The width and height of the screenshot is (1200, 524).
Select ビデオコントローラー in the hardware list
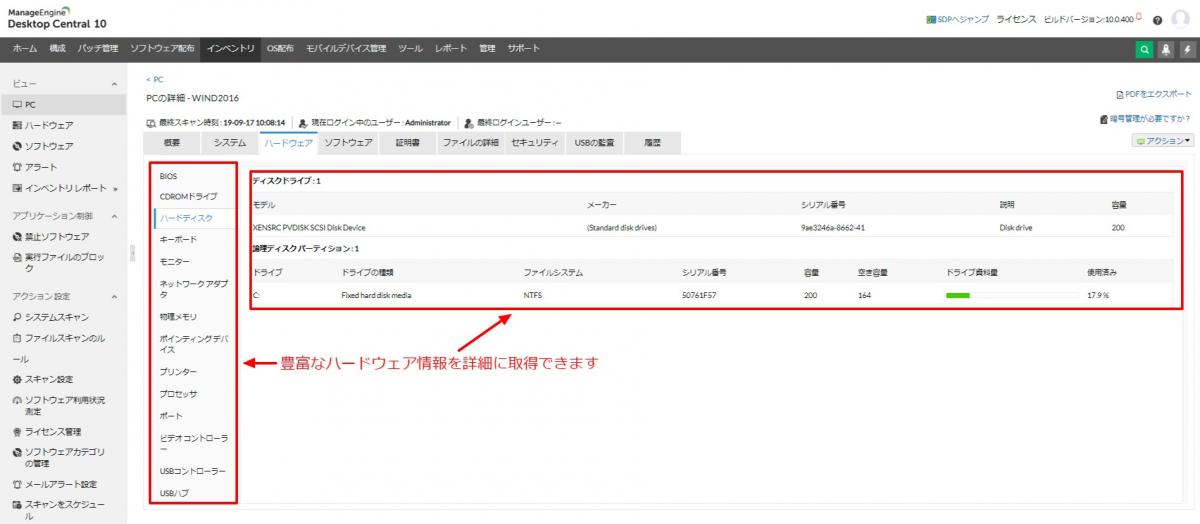point(194,443)
